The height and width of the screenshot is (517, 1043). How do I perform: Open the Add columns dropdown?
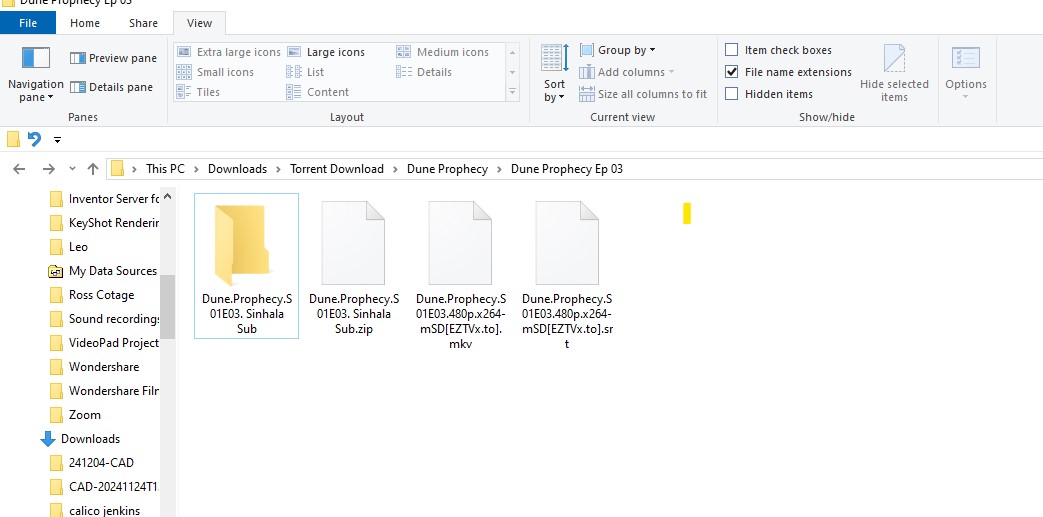click(627, 72)
